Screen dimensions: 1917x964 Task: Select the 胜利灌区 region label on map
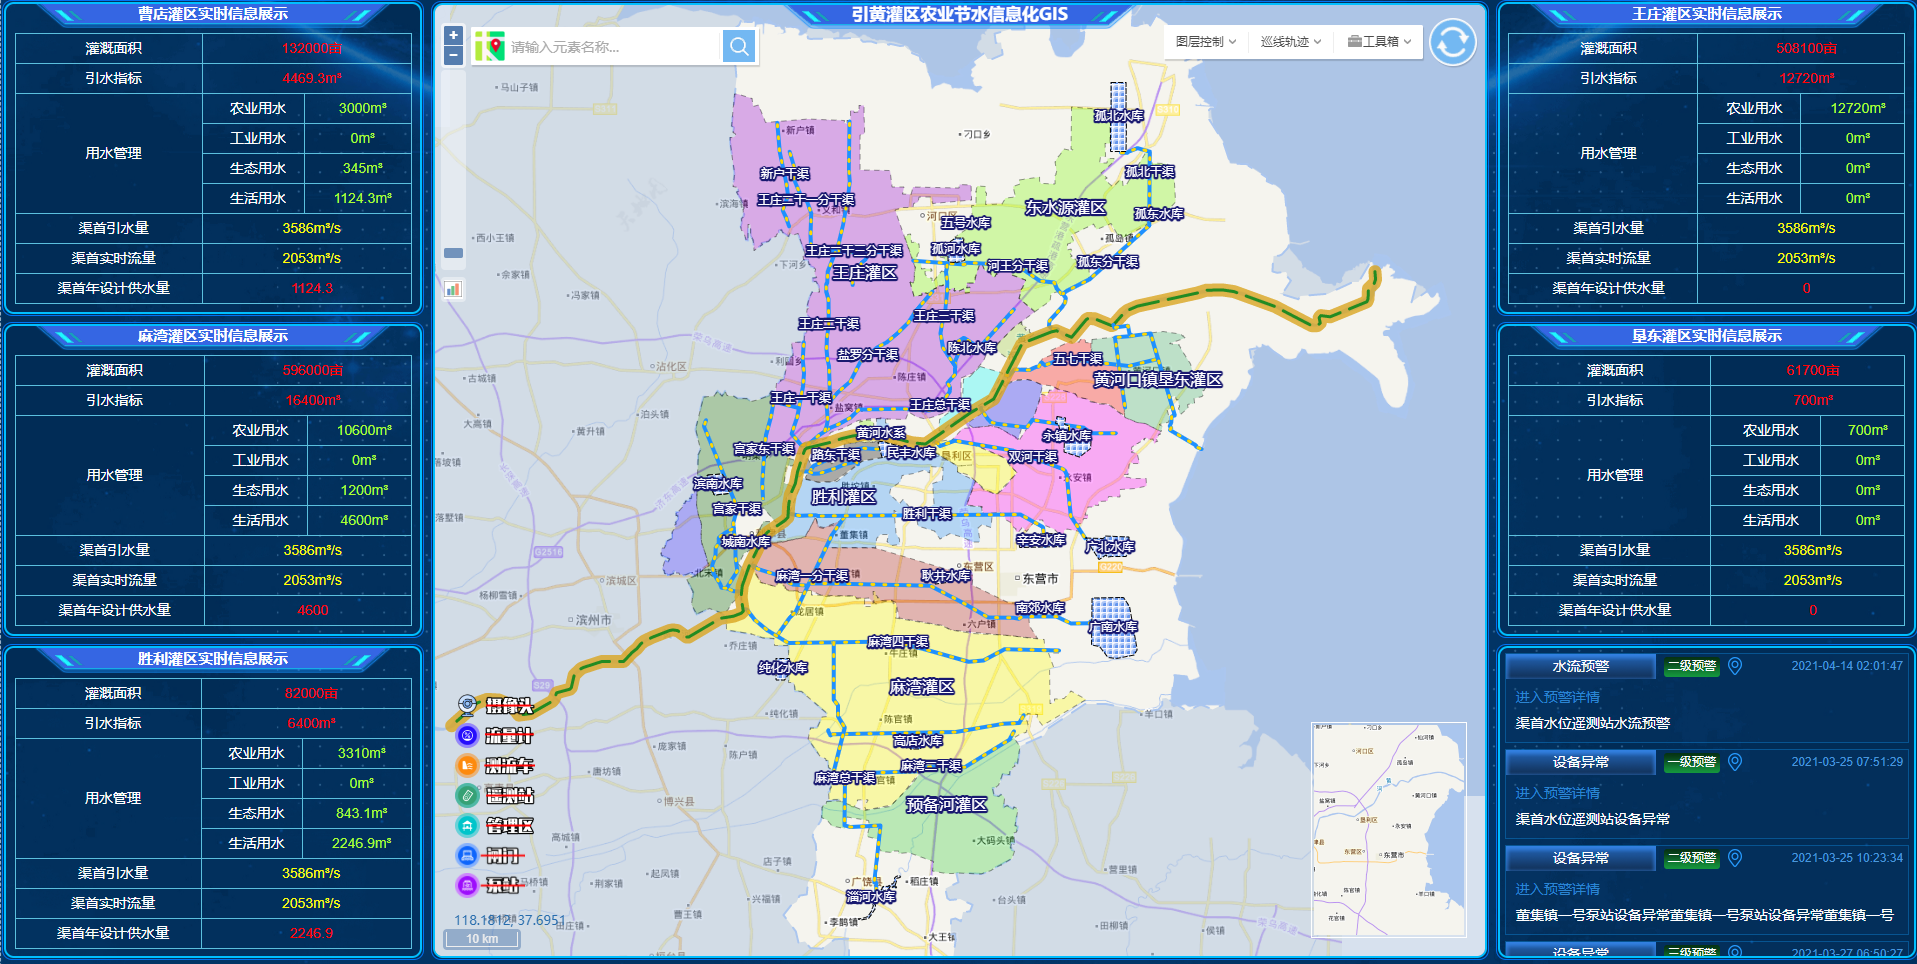tap(843, 497)
